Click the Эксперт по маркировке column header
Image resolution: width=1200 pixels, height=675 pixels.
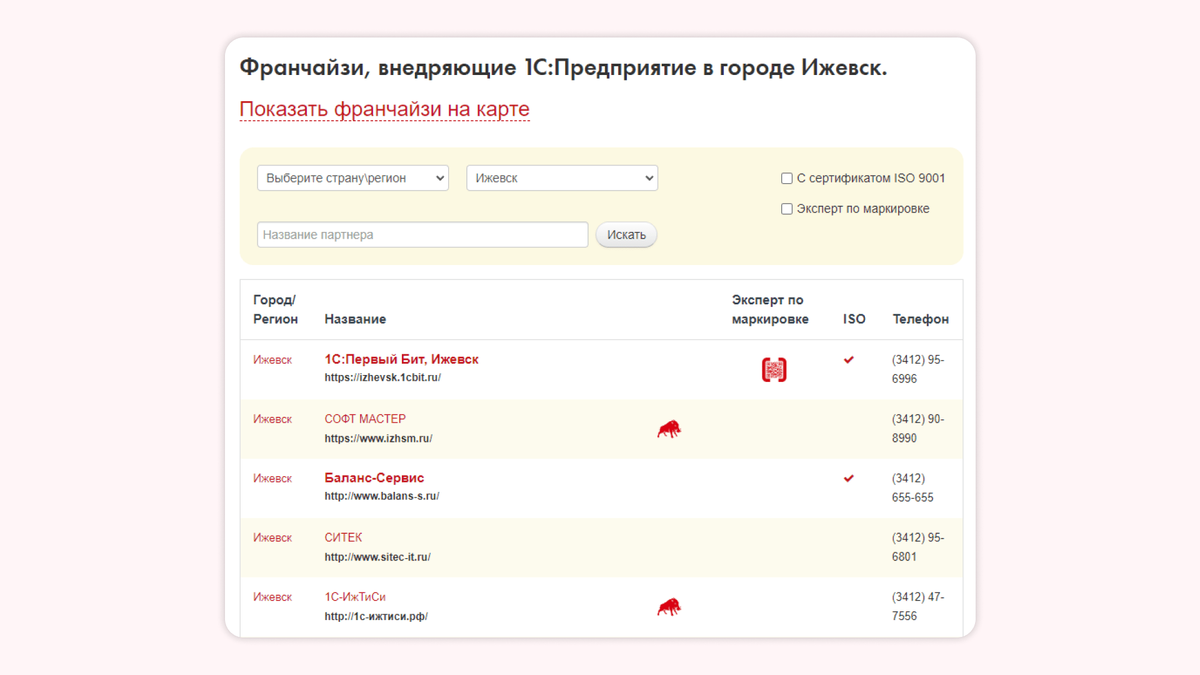point(770,309)
